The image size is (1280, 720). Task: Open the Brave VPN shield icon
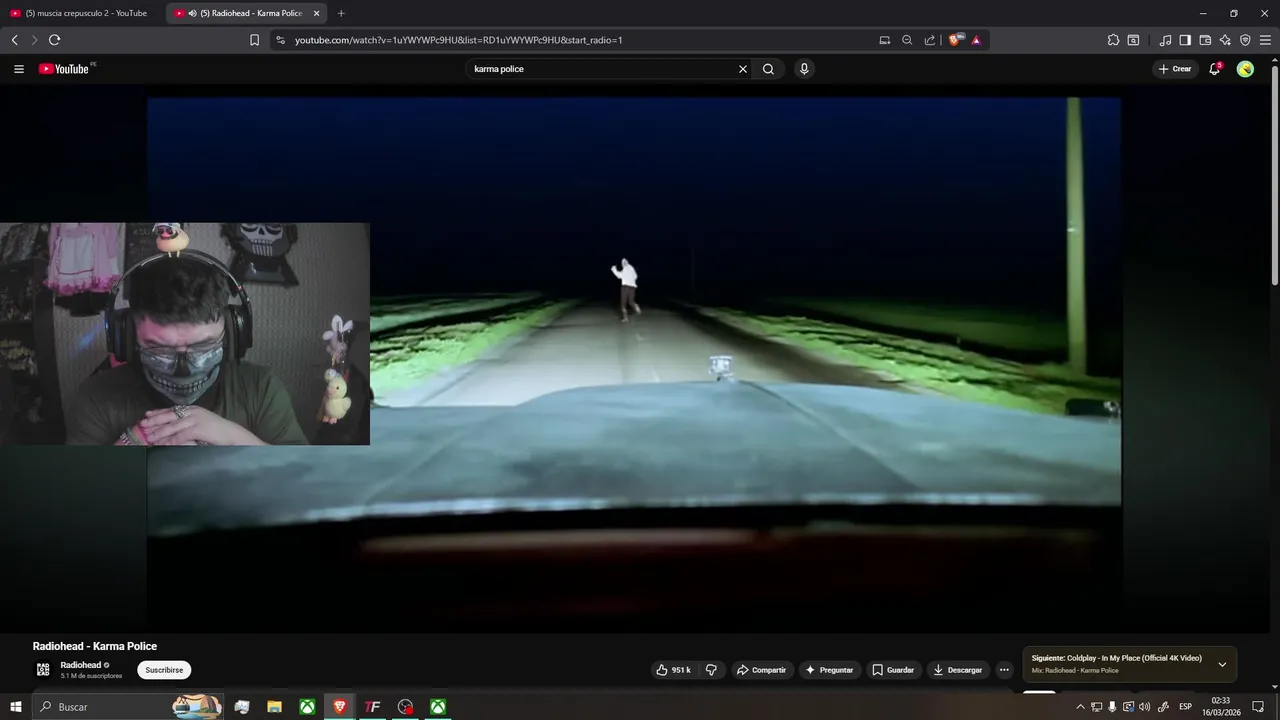[x=1245, y=40]
